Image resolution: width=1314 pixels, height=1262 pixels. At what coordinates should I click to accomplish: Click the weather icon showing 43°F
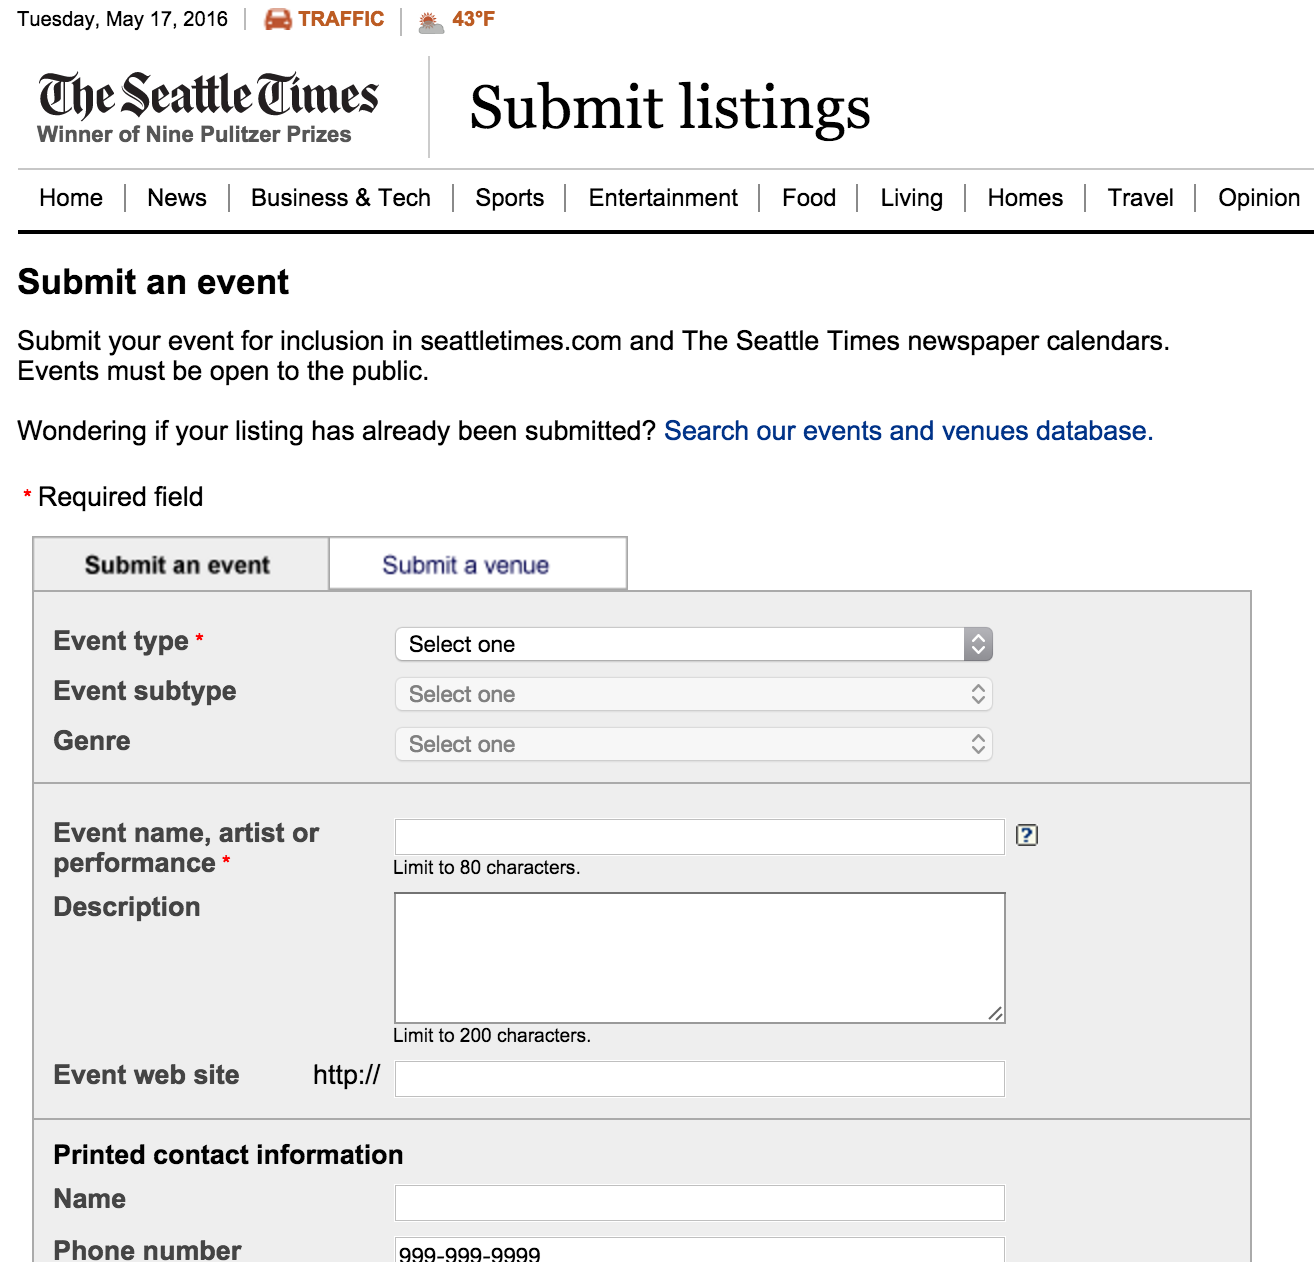click(x=428, y=18)
